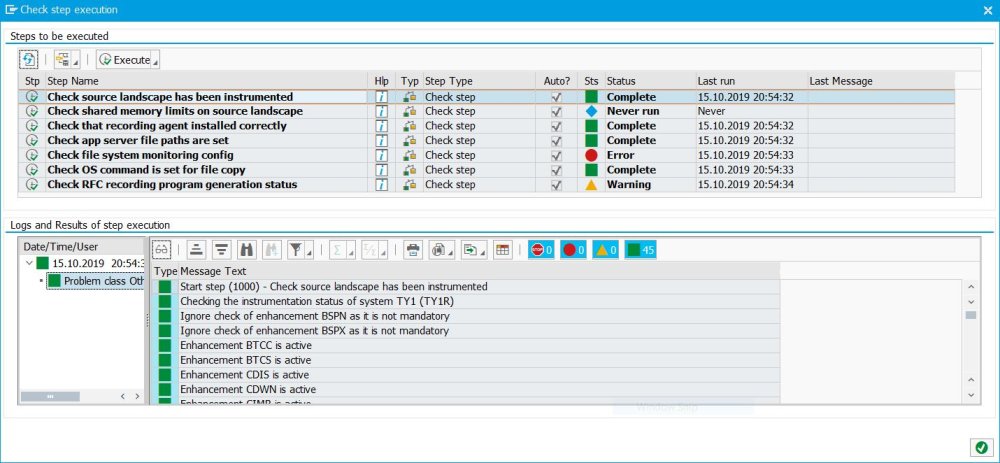Click the horizontal scrollbar in Date/Time/User tree
The image size is (1000, 463).
pos(50,396)
